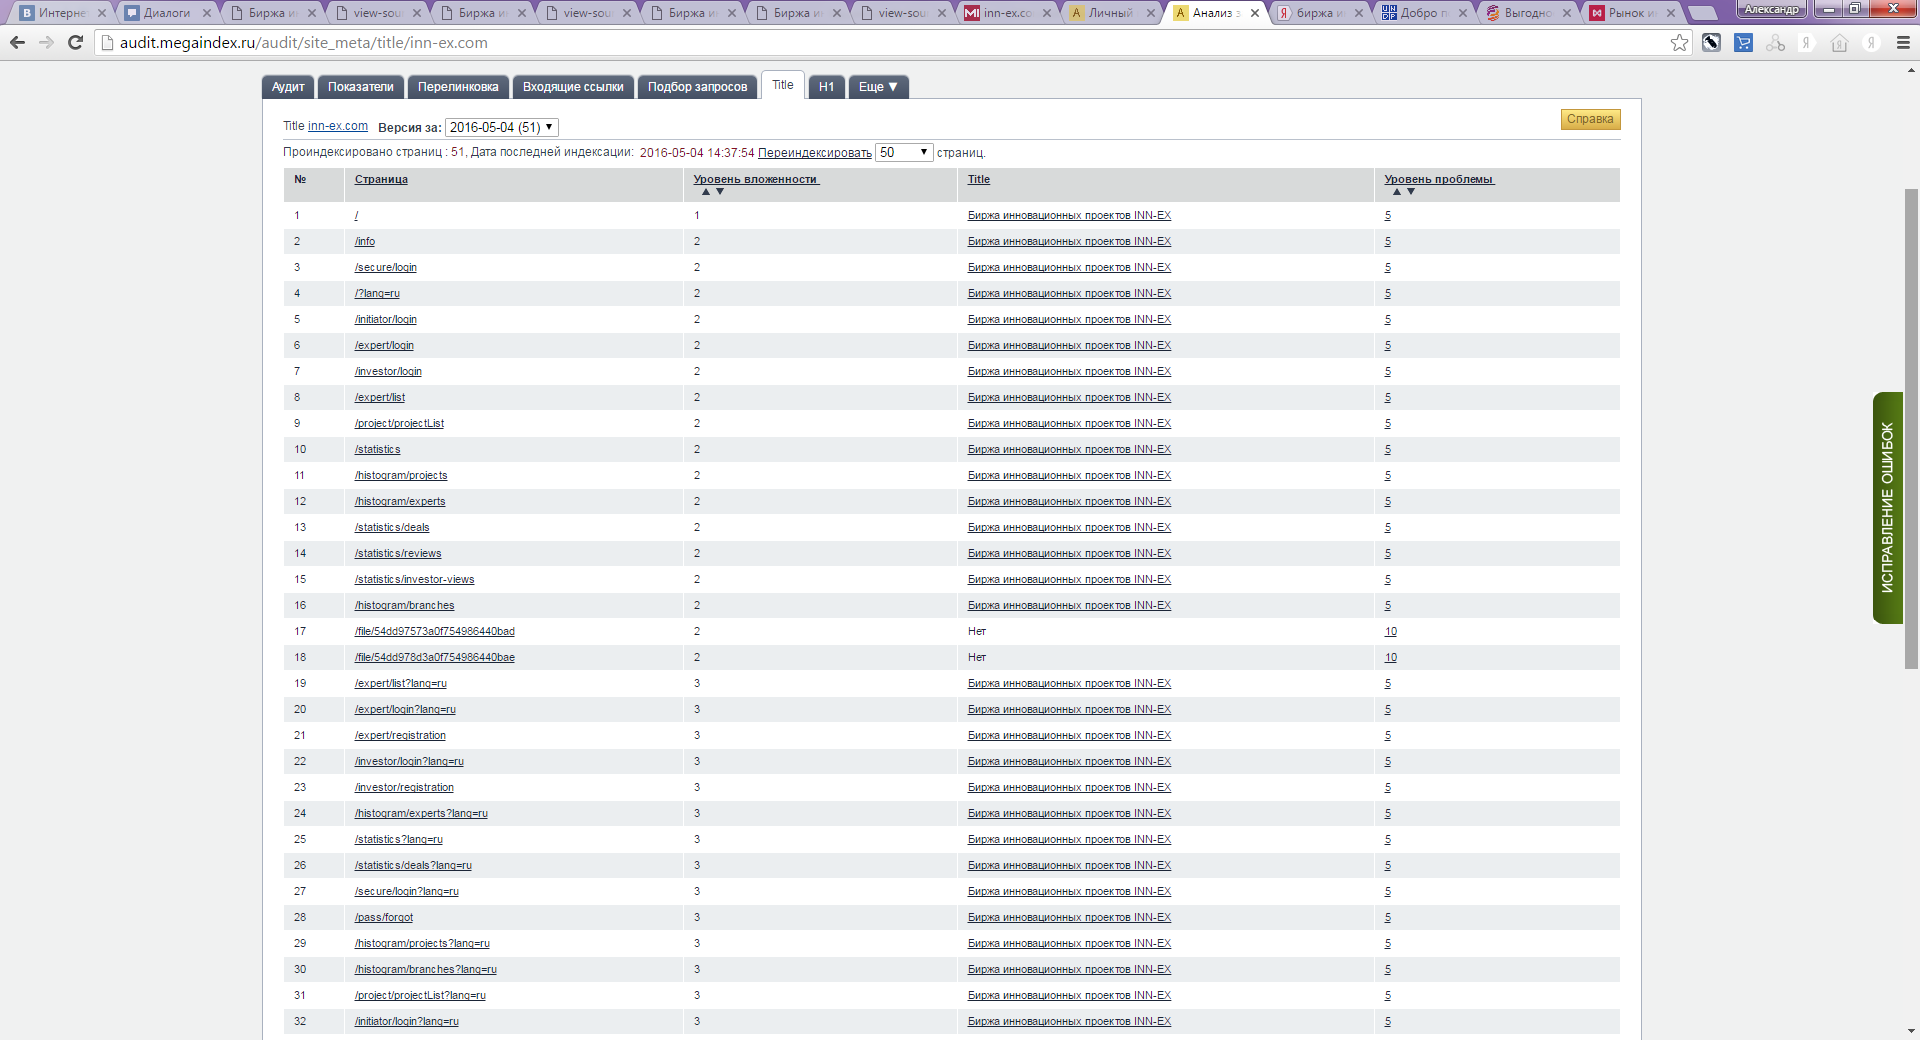Sort Уровень проблемы descending with down triangle
Viewport: 1920px width, 1040px height.
coord(1411,191)
